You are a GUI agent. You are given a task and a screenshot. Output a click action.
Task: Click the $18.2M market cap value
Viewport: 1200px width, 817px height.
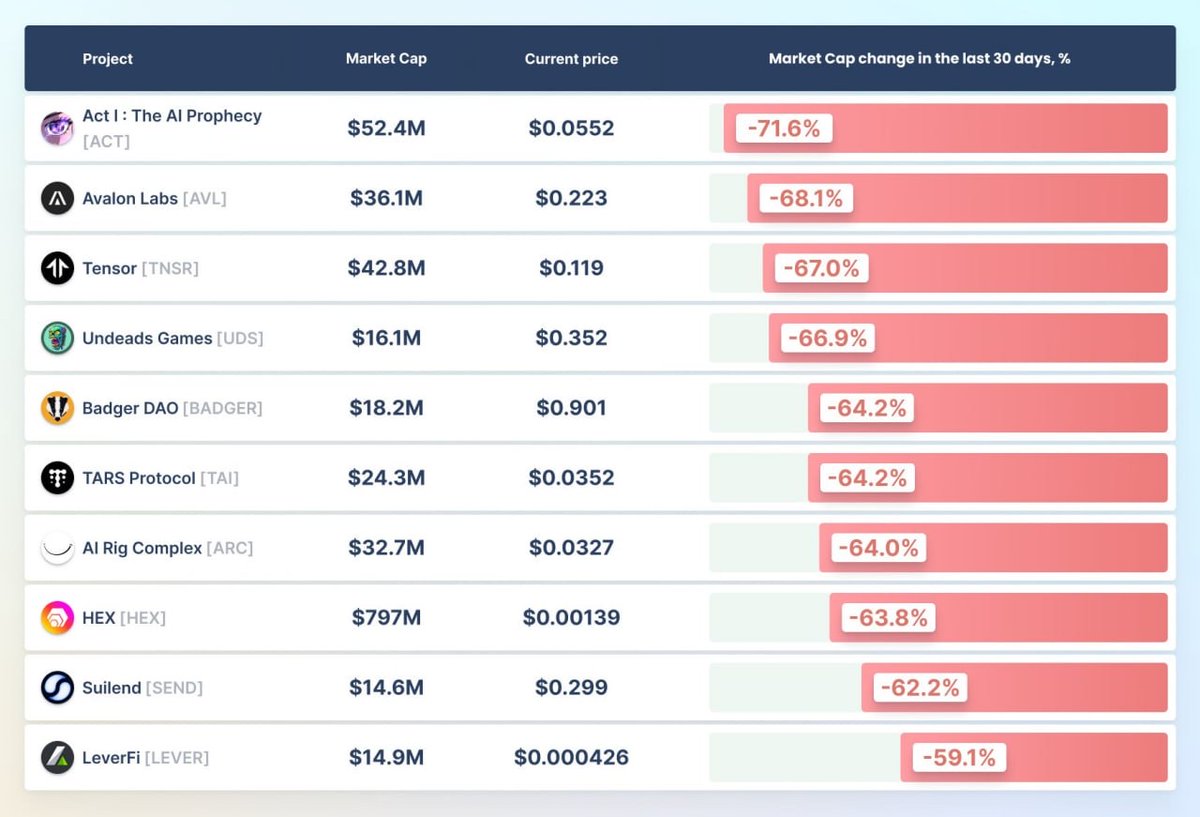[386, 408]
